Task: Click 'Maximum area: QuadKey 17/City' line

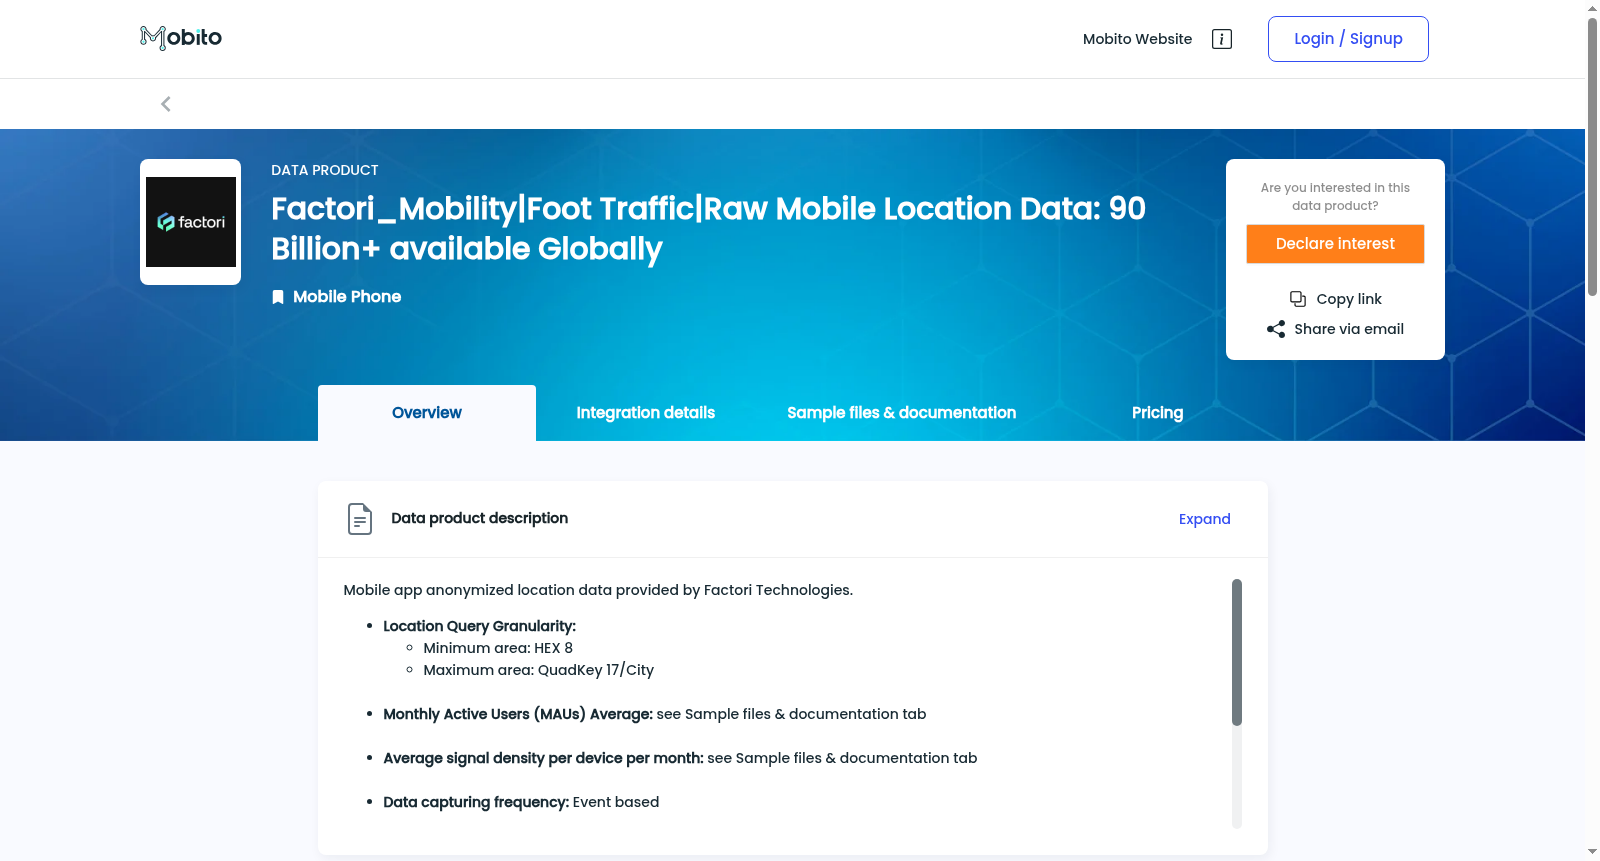Action: [538, 670]
